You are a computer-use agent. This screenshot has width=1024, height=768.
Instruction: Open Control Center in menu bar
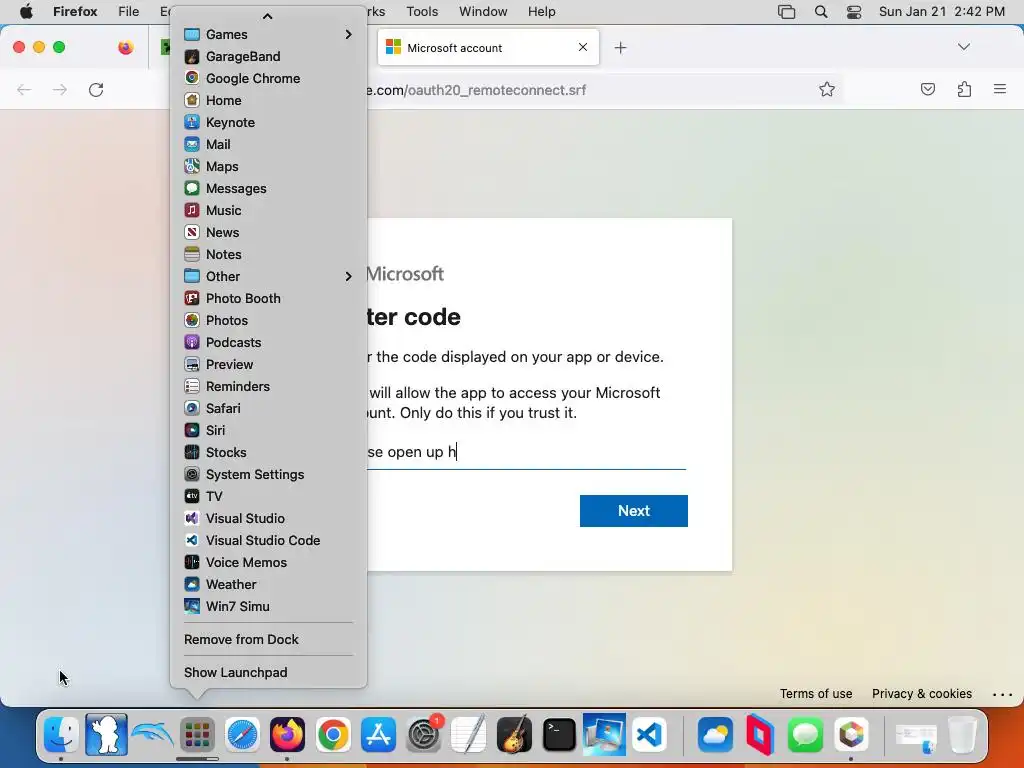click(854, 12)
